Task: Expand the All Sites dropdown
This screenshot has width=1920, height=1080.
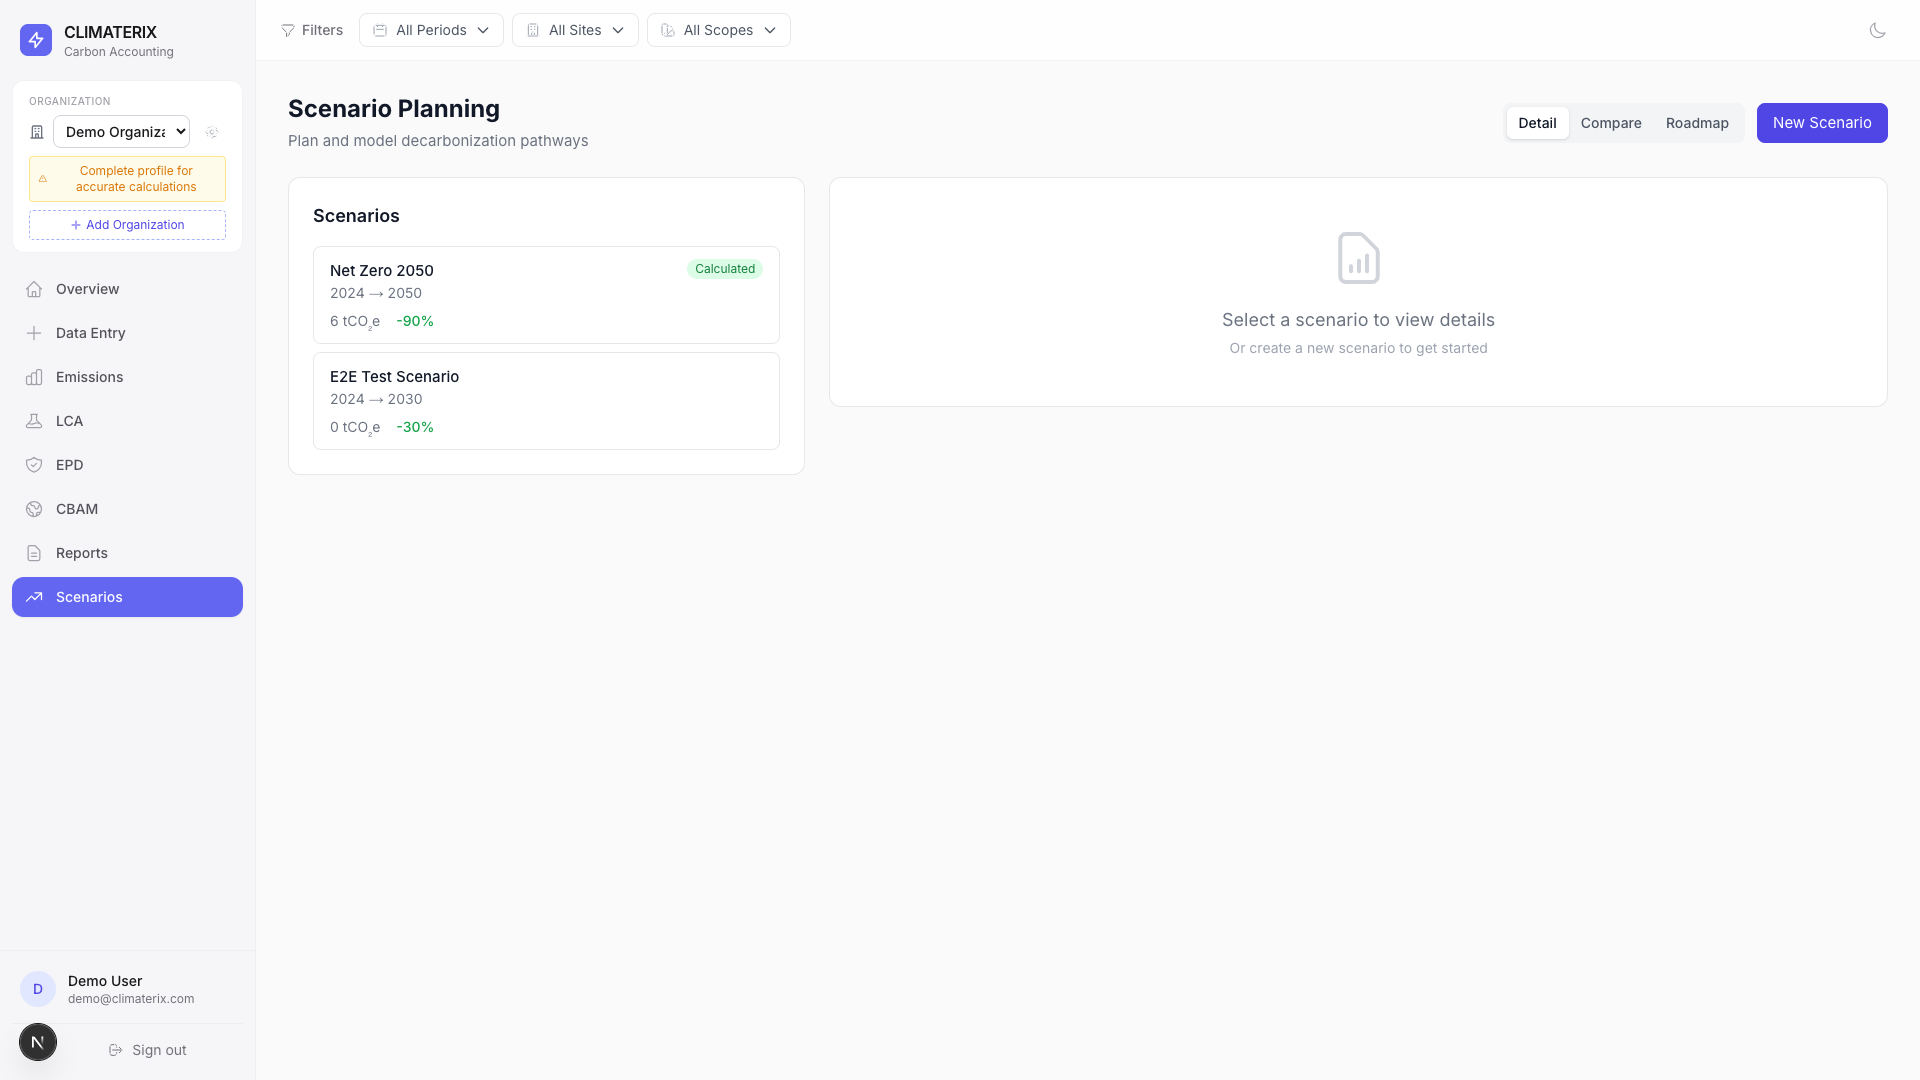Action: tap(575, 30)
